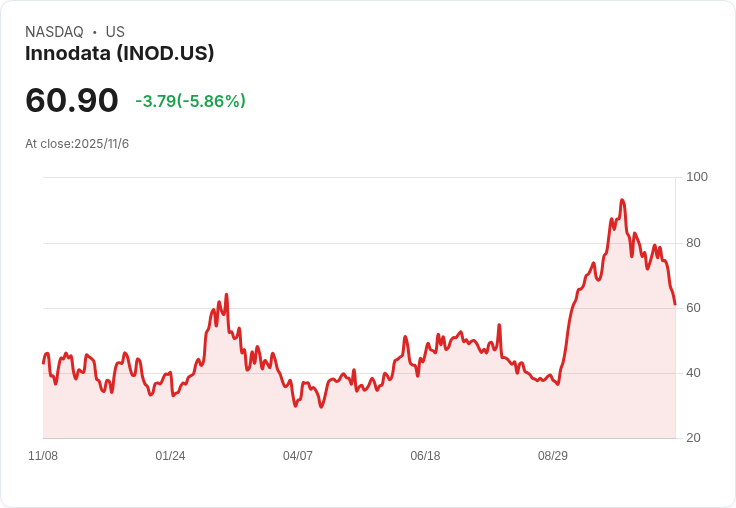Click the Innodata (INOD.US) stock title

pyautogui.click(x=119, y=53)
